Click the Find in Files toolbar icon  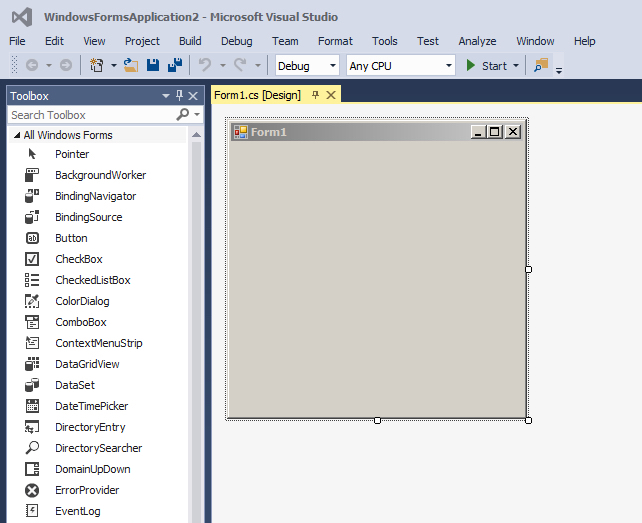pos(541,65)
